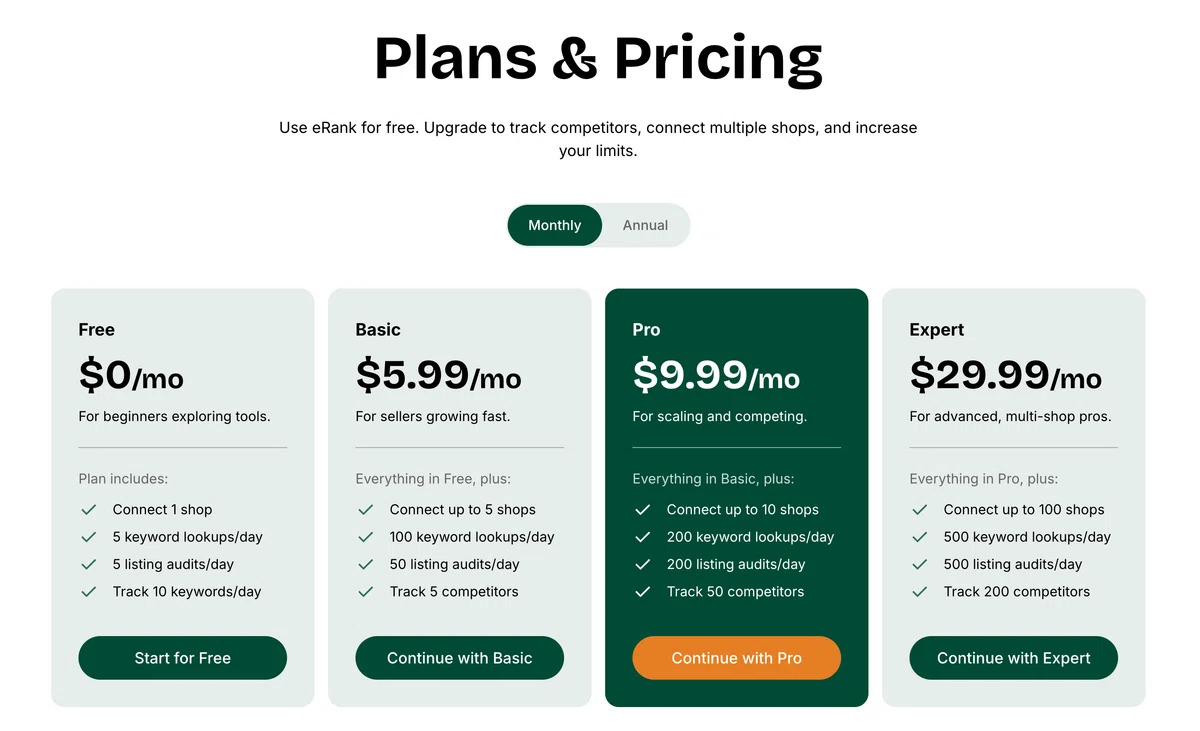Choose the orange Continue with Pro button

click(x=737, y=658)
